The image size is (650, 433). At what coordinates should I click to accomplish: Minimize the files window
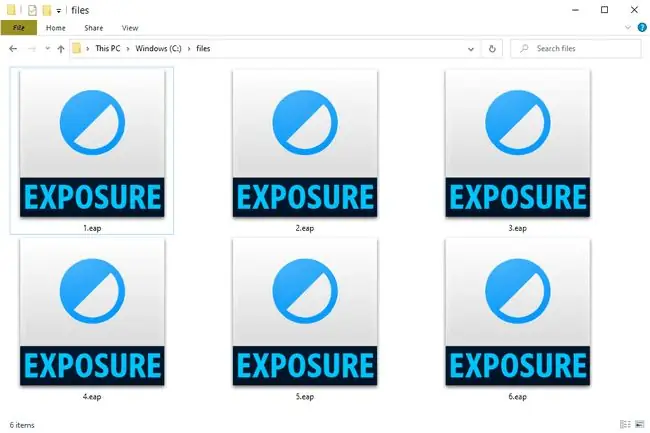(x=575, y=10)
